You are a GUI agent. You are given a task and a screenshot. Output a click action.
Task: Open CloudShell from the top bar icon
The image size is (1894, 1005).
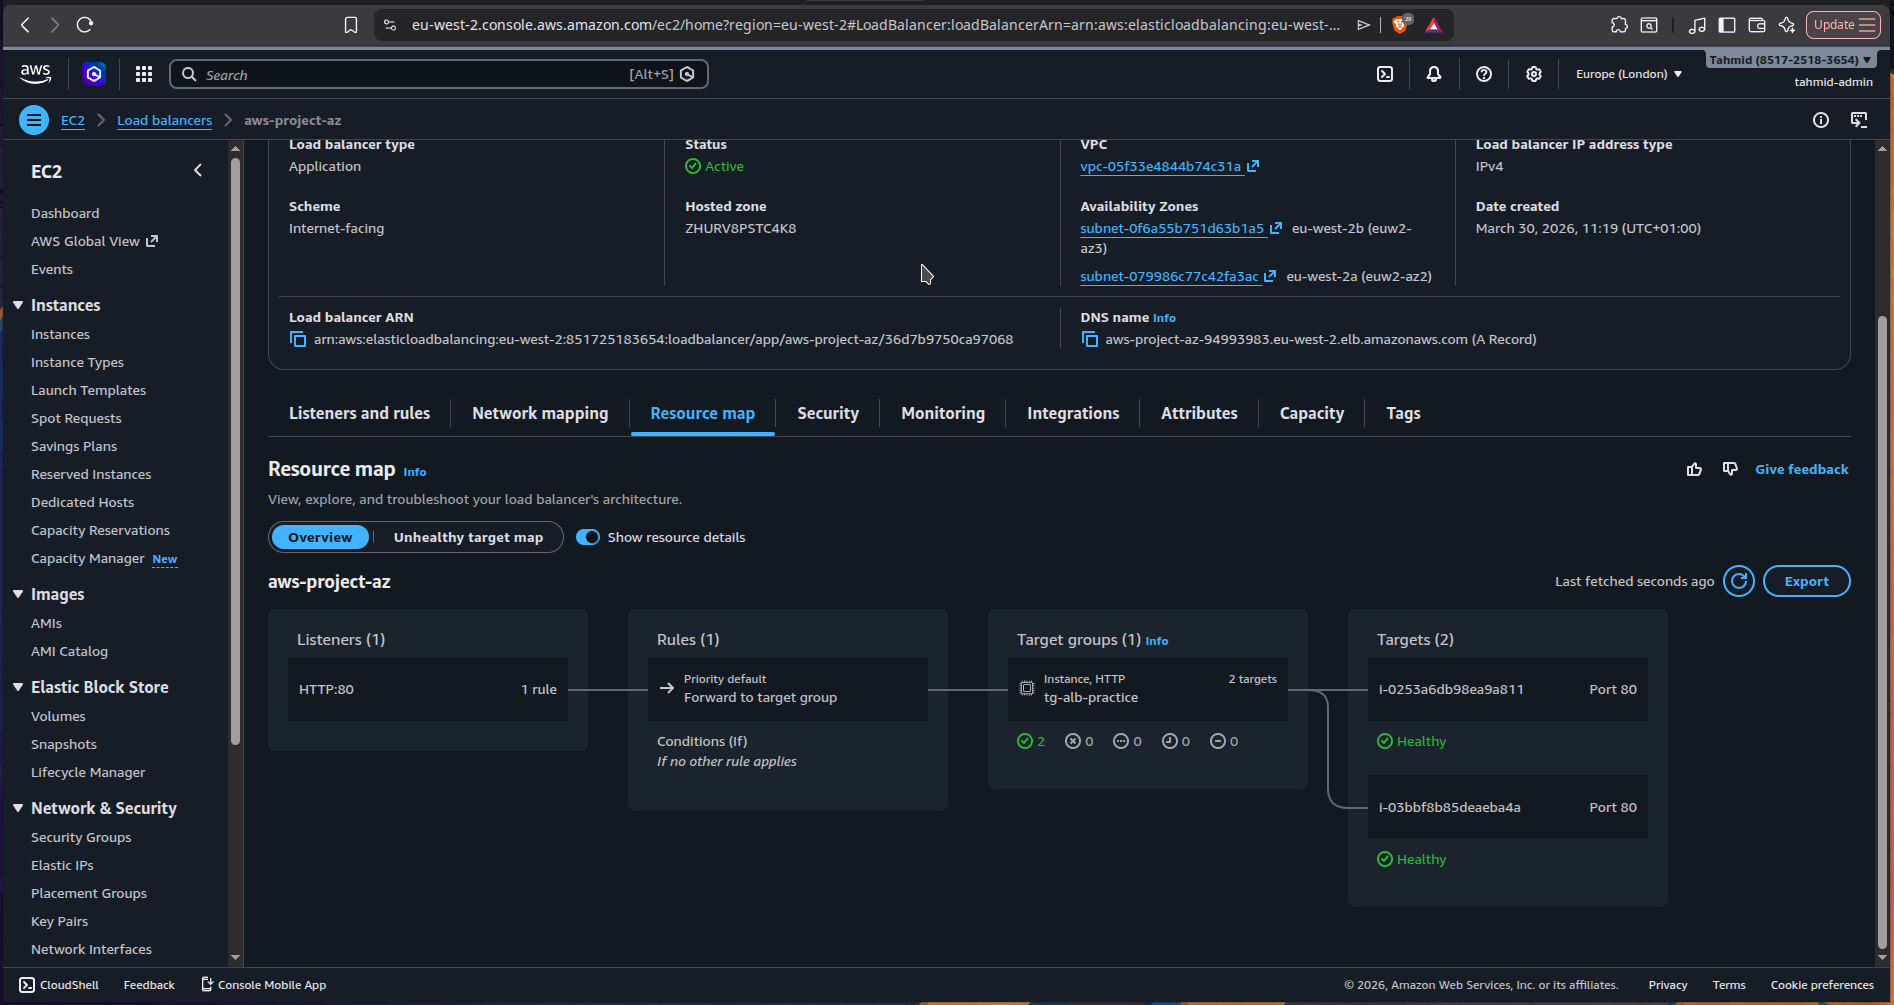[1385, 74]
